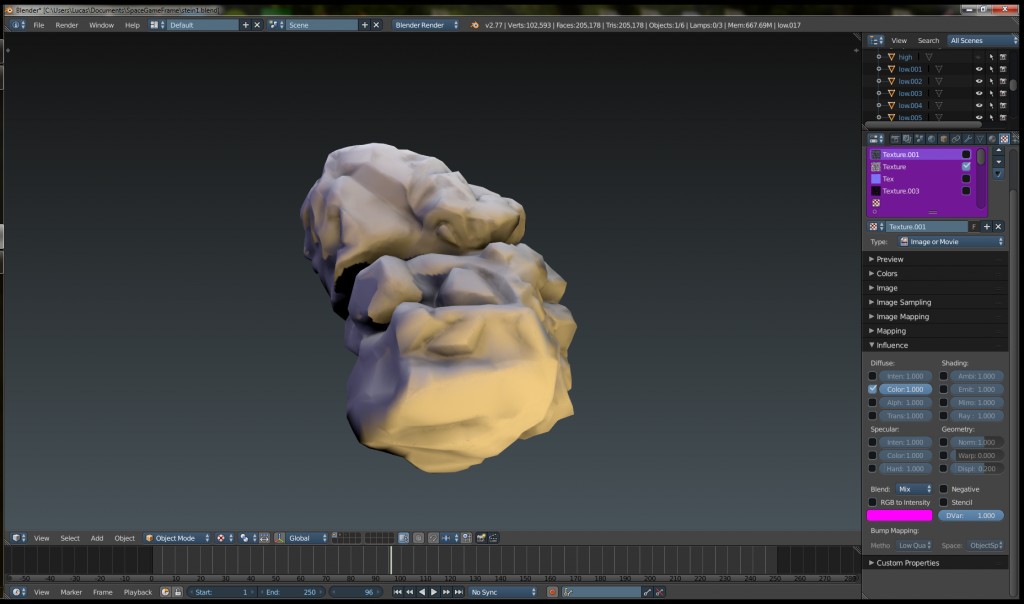The image size is (1024, 604).
Task: Expand the Image Mapping panel
Action: click(900, 316)
